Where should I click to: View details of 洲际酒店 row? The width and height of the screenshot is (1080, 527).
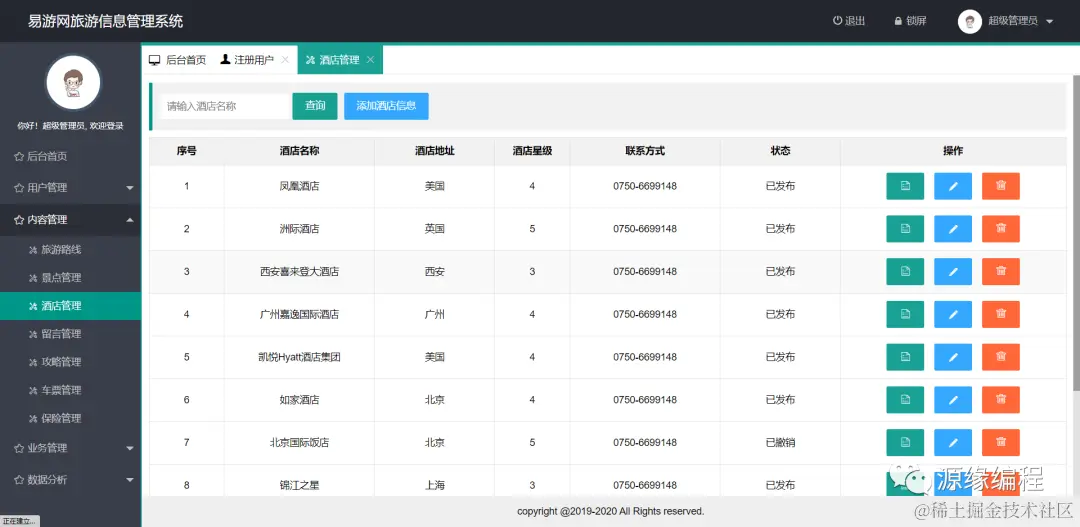click(x=904, y=229)
